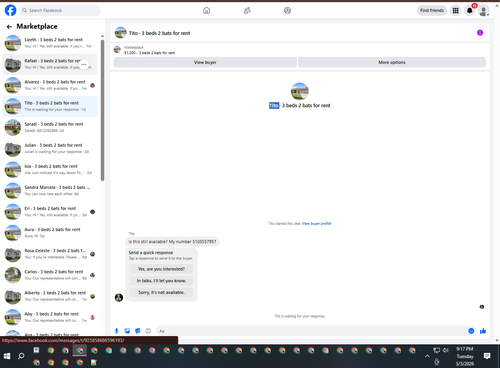
Task: Open the Isla conversation
Action: coord(50,169)
